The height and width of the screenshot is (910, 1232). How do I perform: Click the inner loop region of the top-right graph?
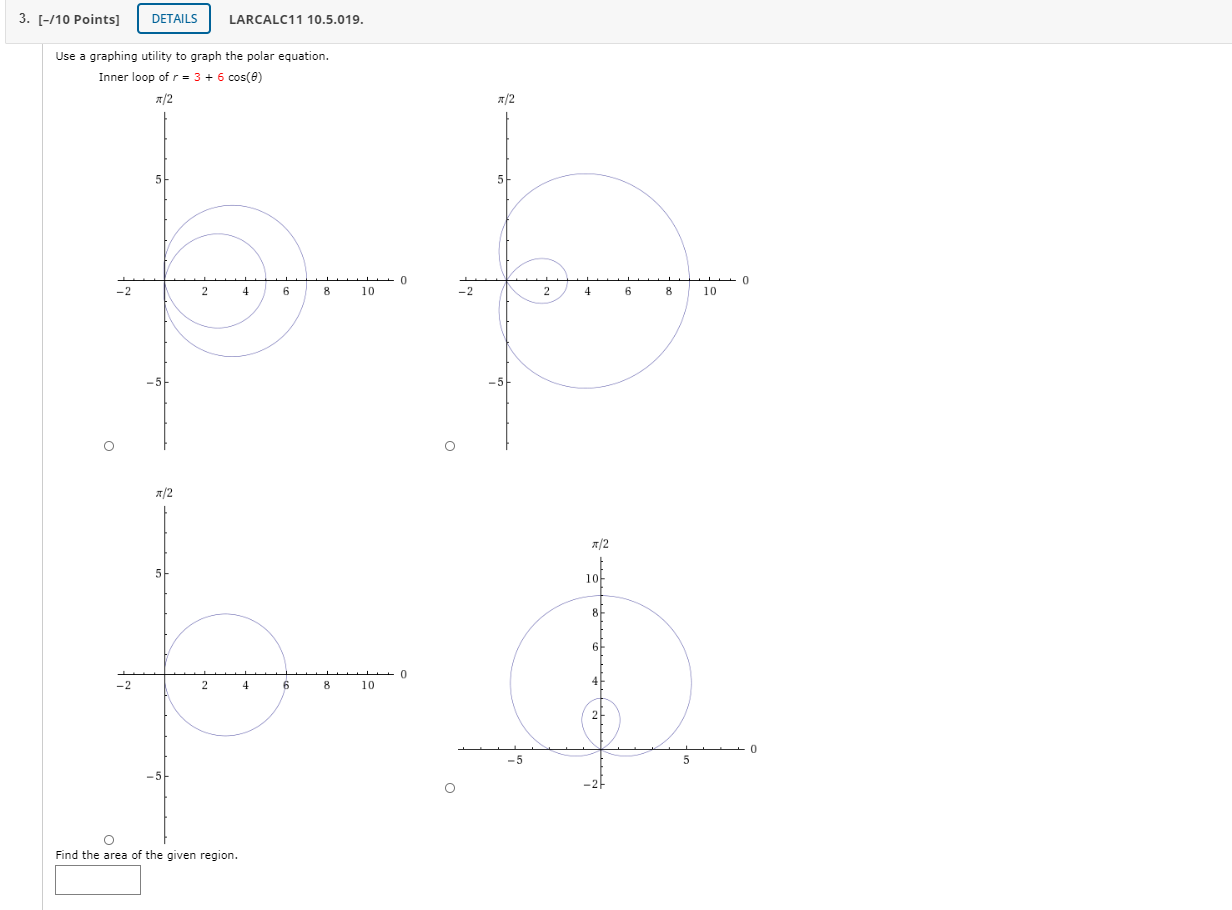tap(535, 280)
